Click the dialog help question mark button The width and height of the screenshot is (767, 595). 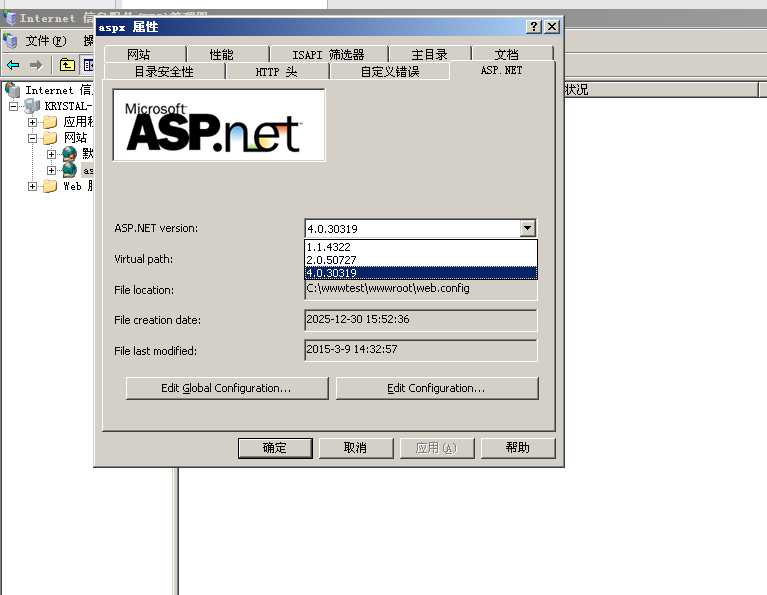pyautogui.click(x=534, y=26)
